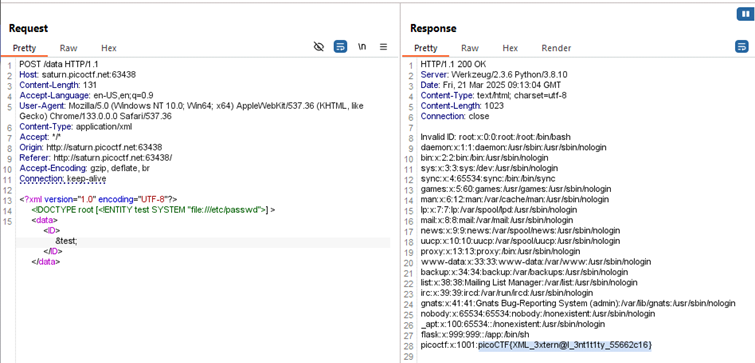The height and width of the screenshot is (363, 755).
Task: Click the Response panel title
Action: (x=433, y=28)
